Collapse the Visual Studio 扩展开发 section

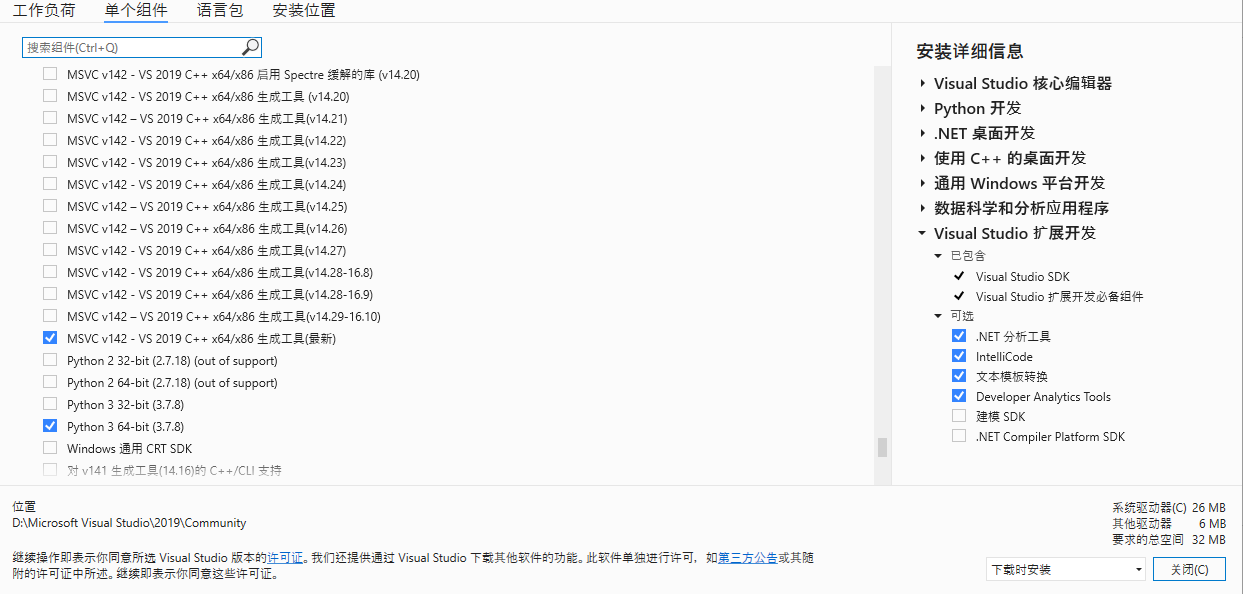click(x=922, y=233)
